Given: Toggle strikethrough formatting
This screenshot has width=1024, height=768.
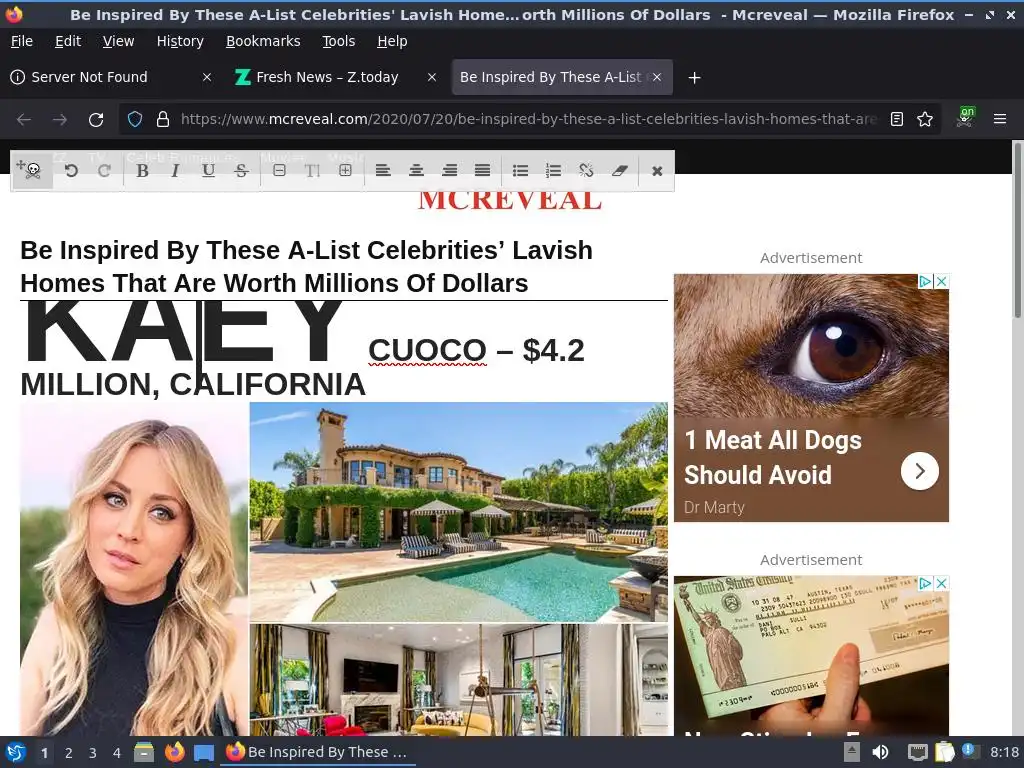Looking at the screenshot, I should point(241,170).
